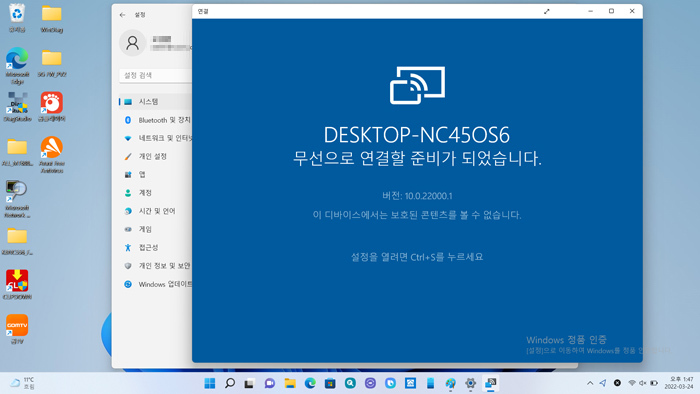Viewport: 700px width, 394px height.
Task: Click the battery icon in the system tray
Action: tap(654, 383)
